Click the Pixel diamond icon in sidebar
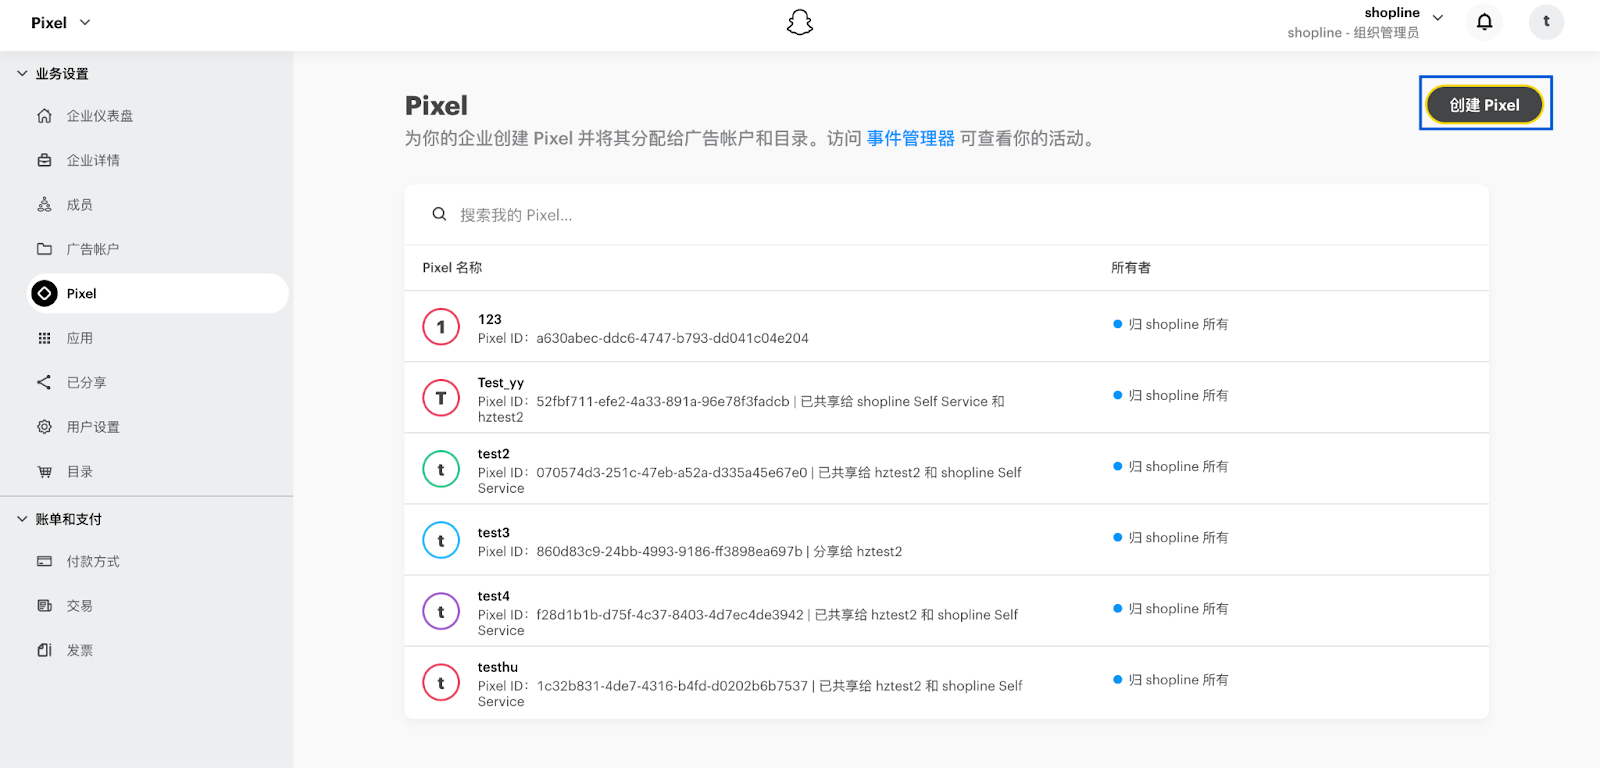 point(44,293)
